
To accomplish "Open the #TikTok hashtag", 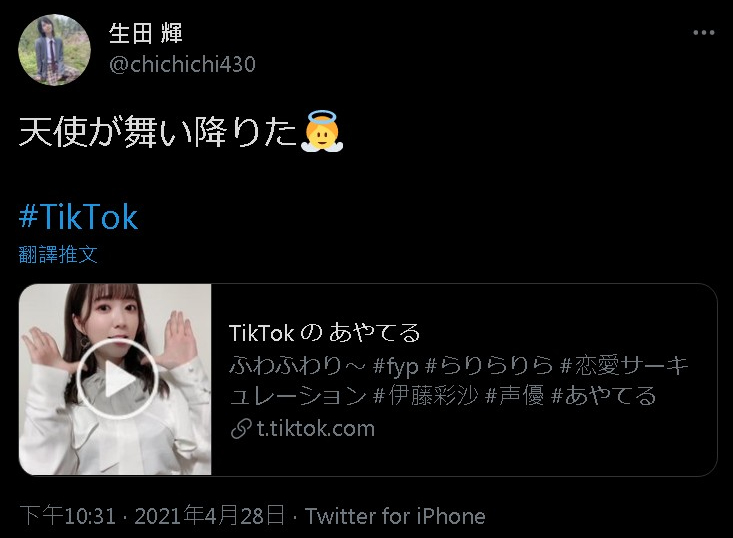I will coord(78,217).
